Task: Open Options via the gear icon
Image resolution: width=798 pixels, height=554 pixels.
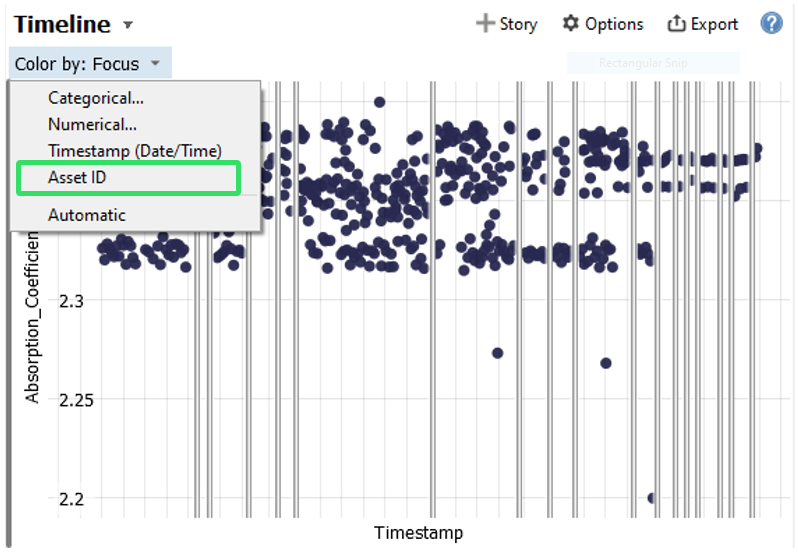Action: pyautogui.click(x=571, y=24)
